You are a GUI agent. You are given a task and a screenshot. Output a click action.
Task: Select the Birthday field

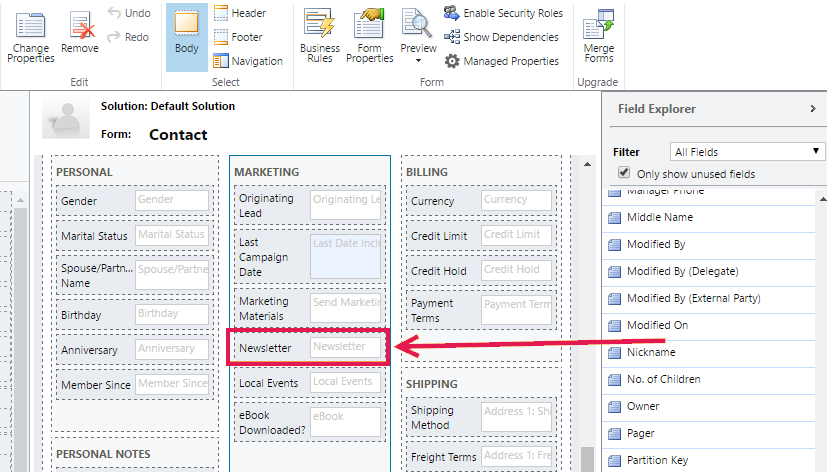click(x=135, y=314)
